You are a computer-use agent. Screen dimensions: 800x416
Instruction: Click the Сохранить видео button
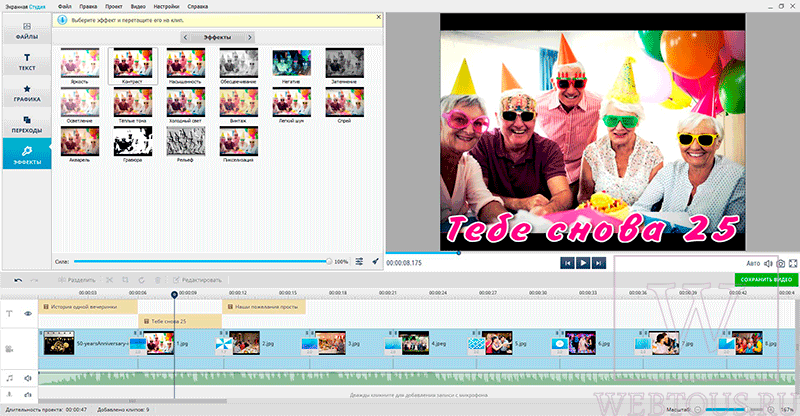[766, 279]
